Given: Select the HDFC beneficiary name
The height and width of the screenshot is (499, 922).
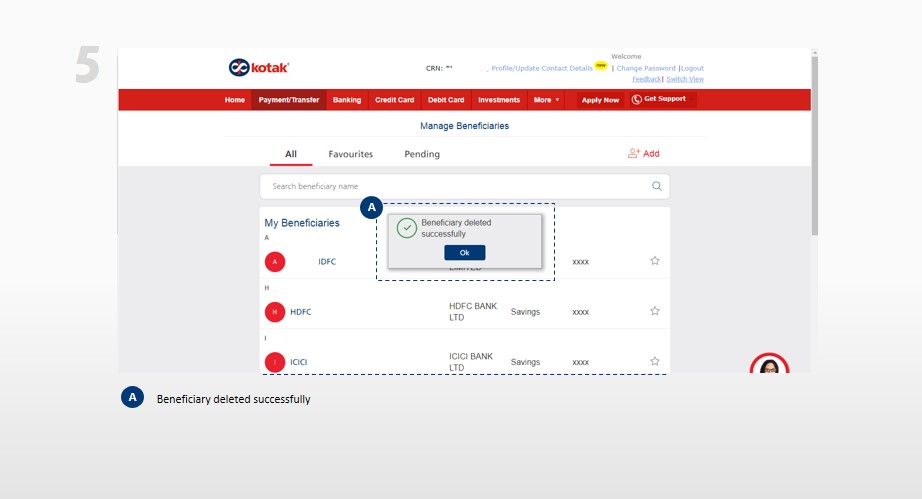Looking at the screenshot, I should [300, 312].
